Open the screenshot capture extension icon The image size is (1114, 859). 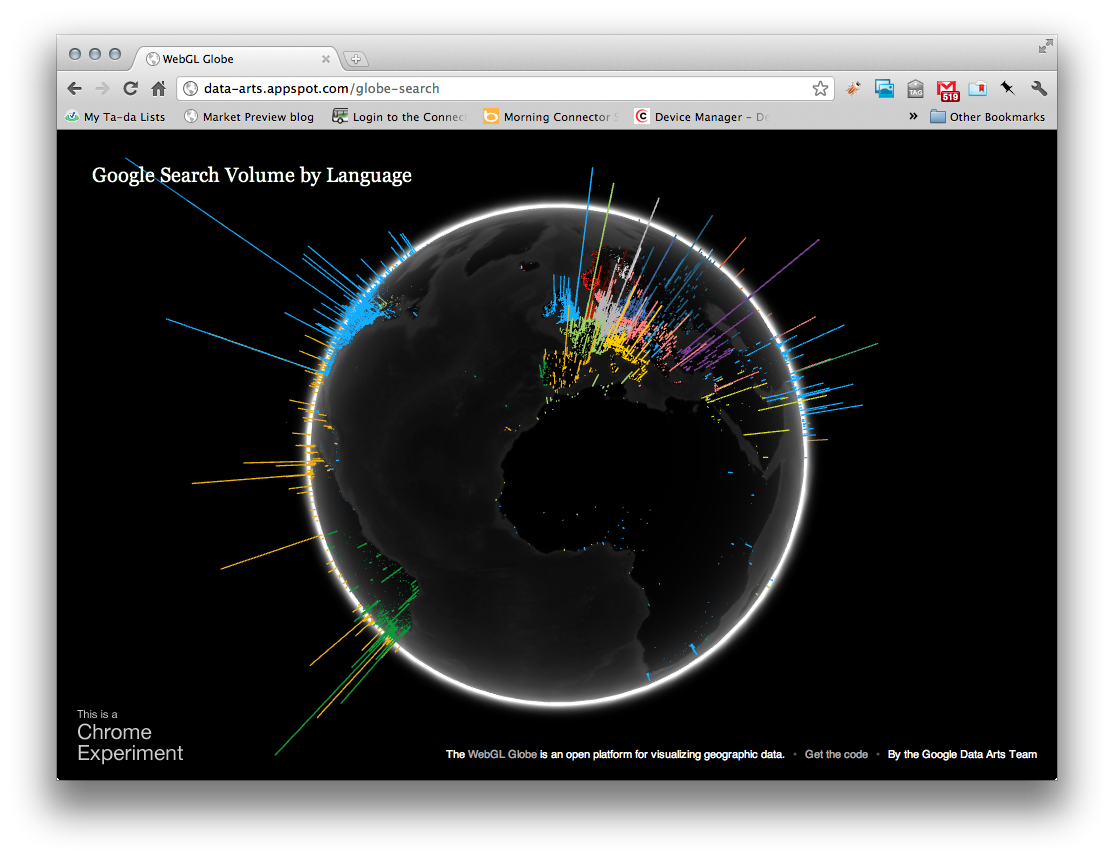pyautogui.click(x=884, y=89)
